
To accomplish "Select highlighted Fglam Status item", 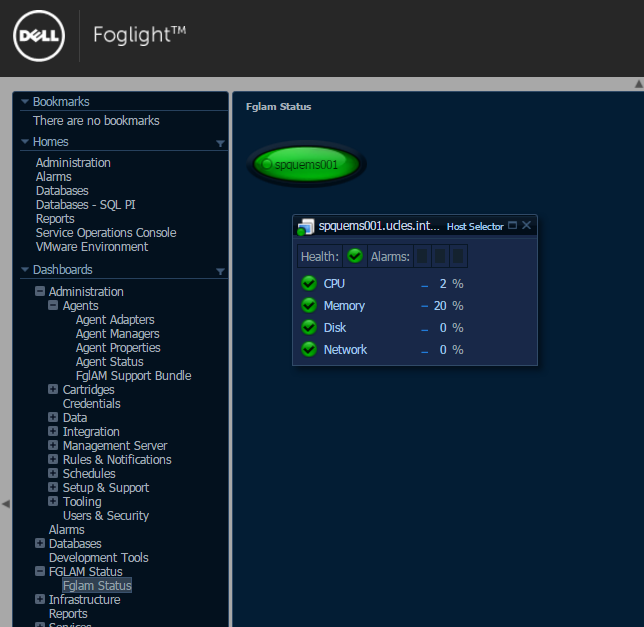I will (x=97, y=585).
